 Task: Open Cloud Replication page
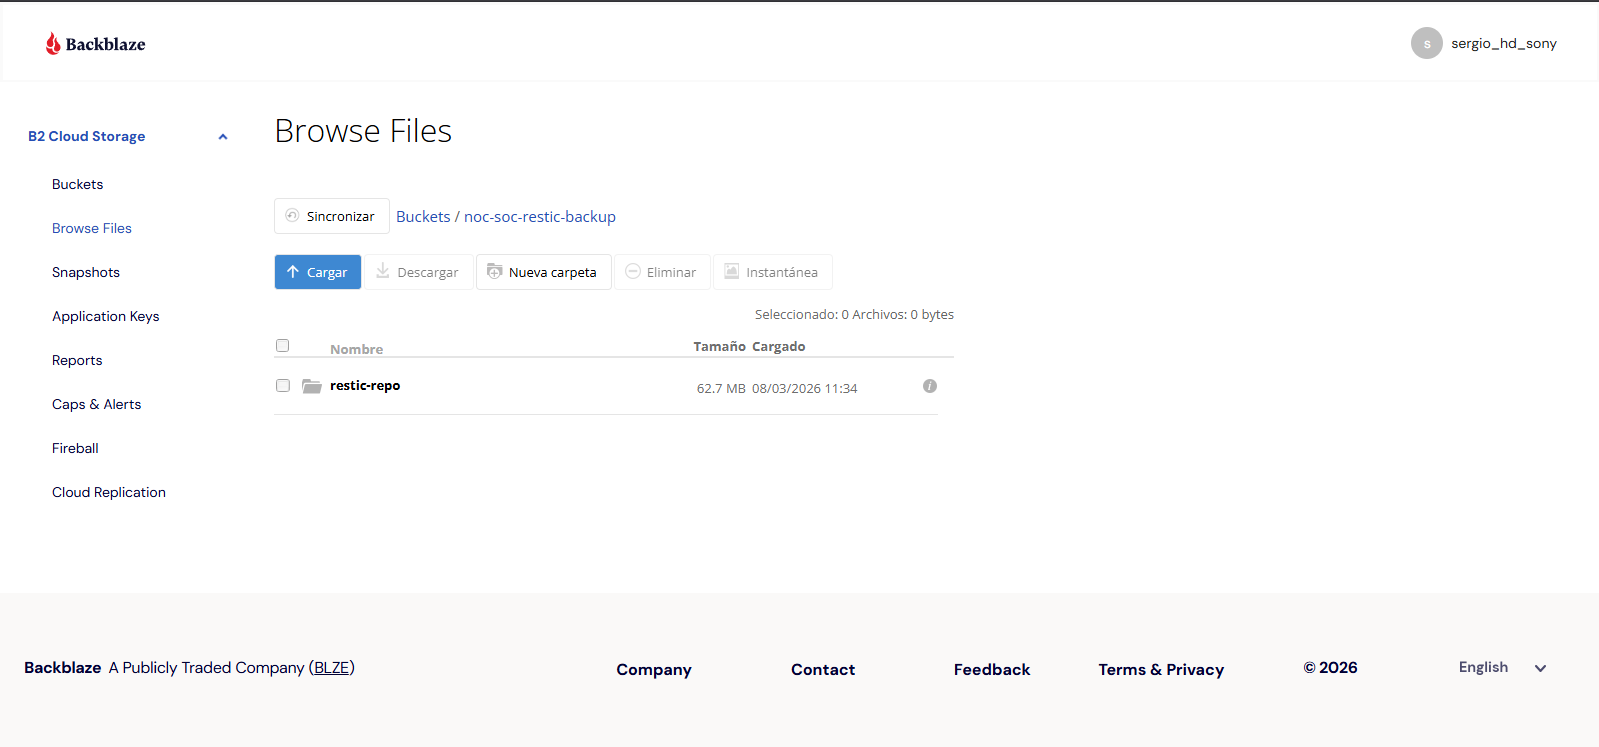[109, 492]
